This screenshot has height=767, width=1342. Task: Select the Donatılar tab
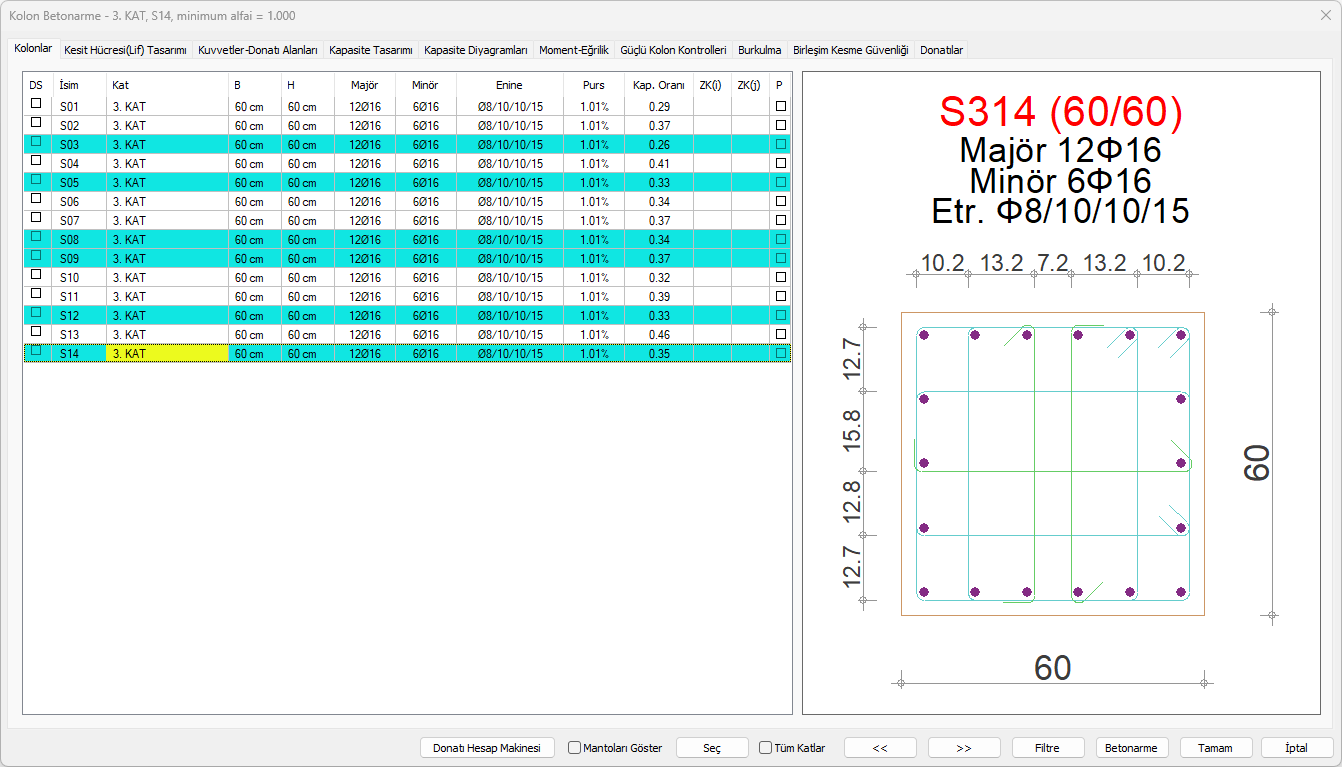click(x=941, y=49)
